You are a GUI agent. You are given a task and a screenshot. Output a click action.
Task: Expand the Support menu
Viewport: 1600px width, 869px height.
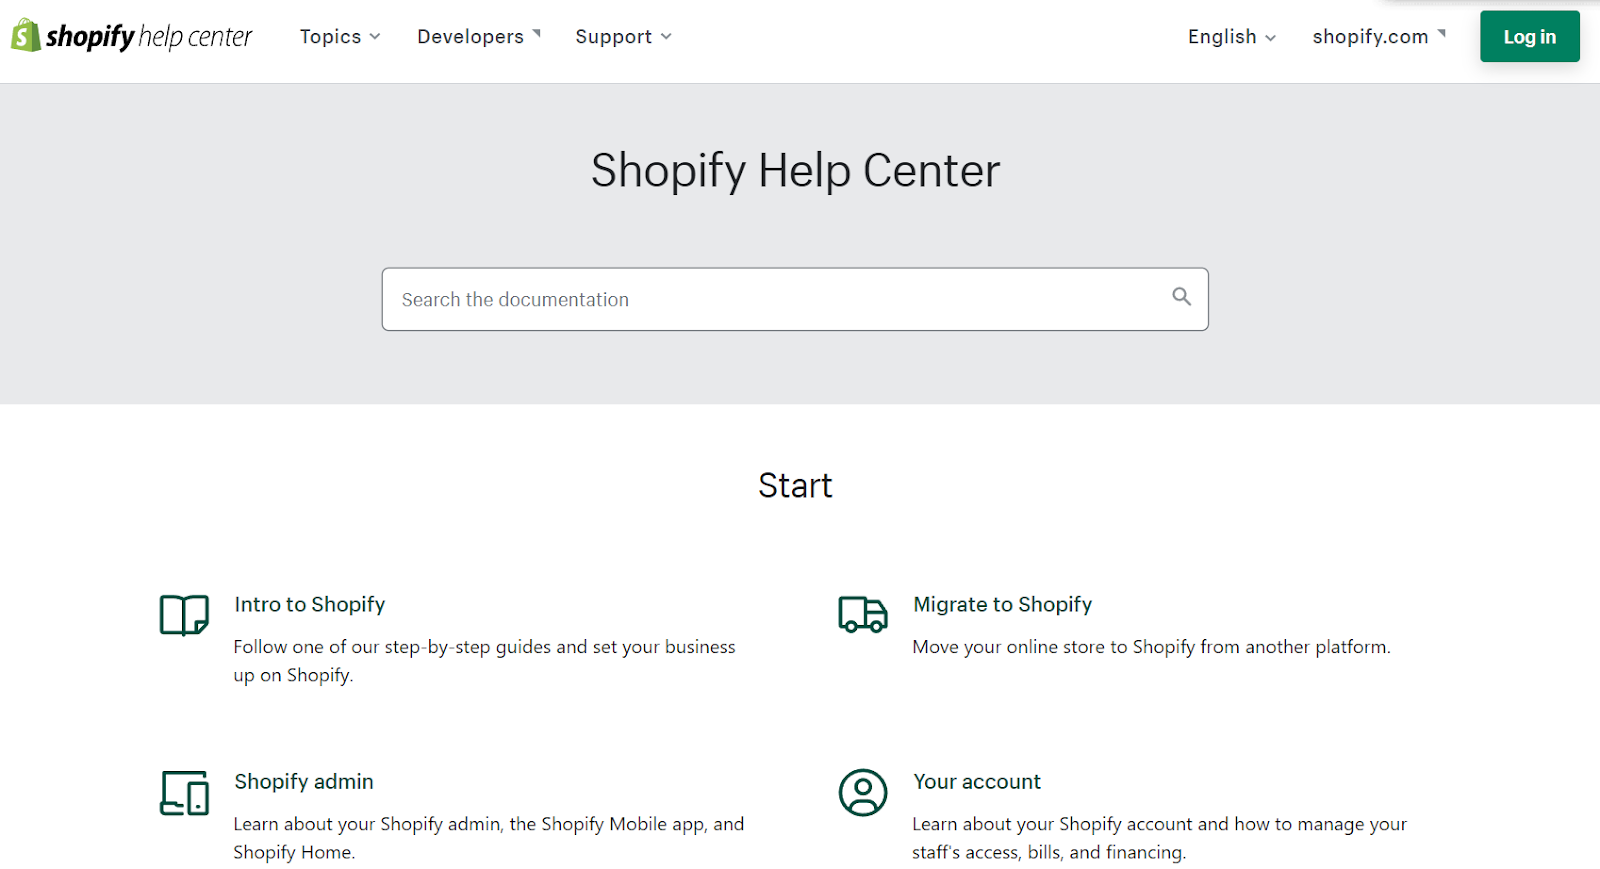(x=623, y=37)
